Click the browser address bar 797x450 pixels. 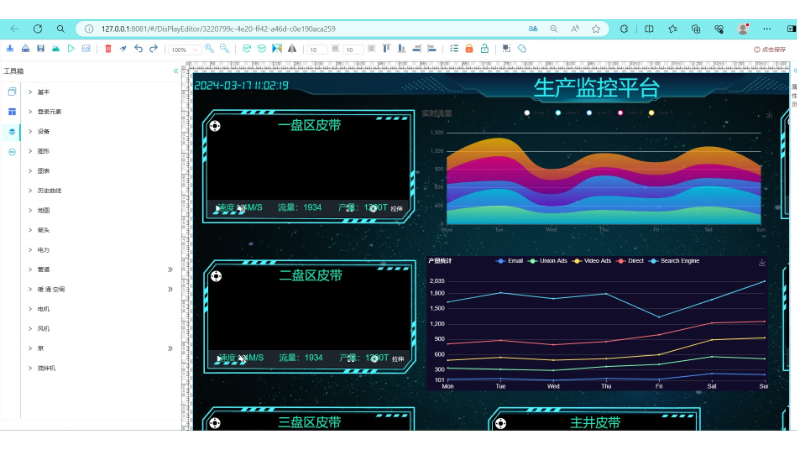point(300,29)
